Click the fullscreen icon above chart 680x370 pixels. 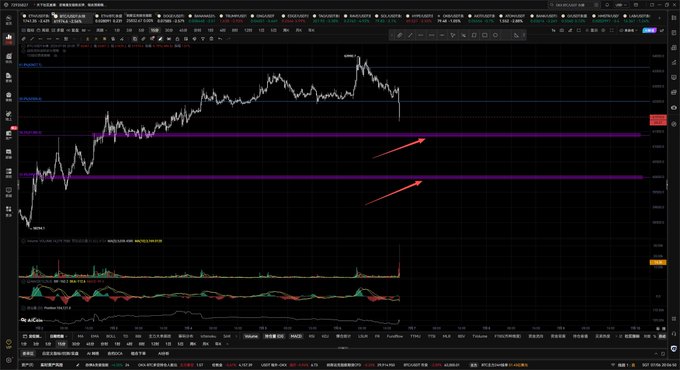tap(611, 30)
